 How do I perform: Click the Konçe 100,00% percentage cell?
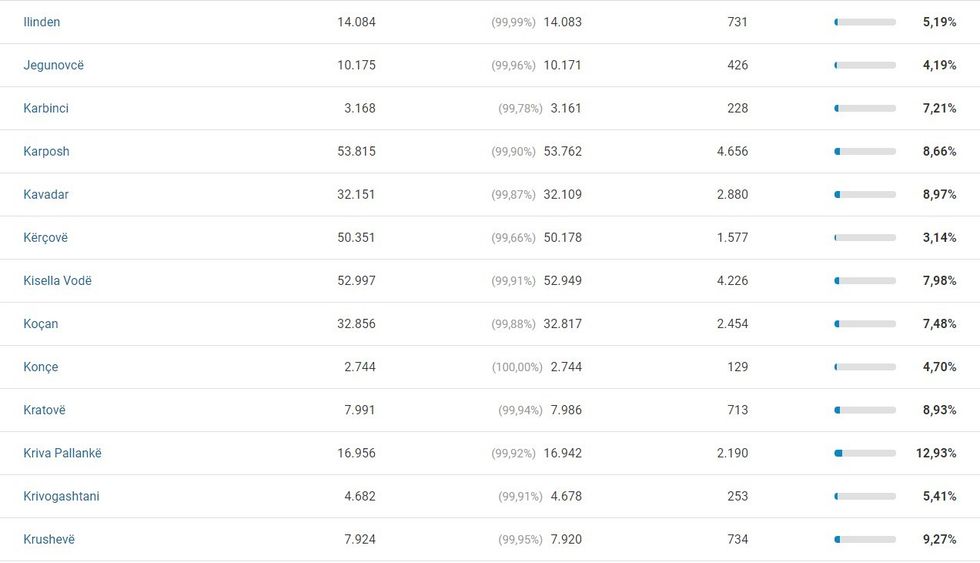pyautogui.click(x=517, y=367)
